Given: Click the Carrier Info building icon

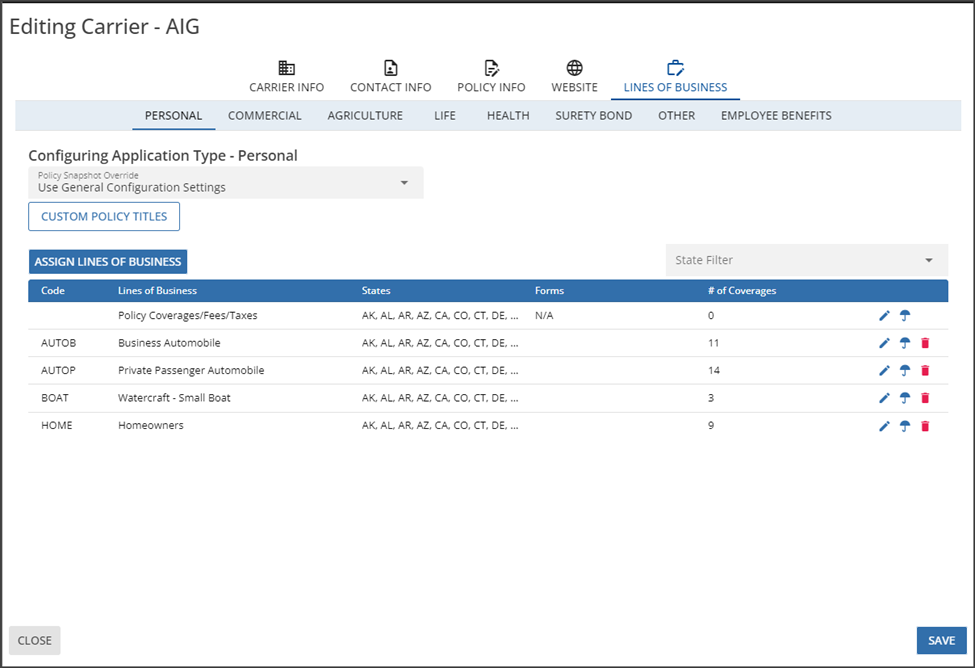Looking at the screenshot, I should click(287, 68).
